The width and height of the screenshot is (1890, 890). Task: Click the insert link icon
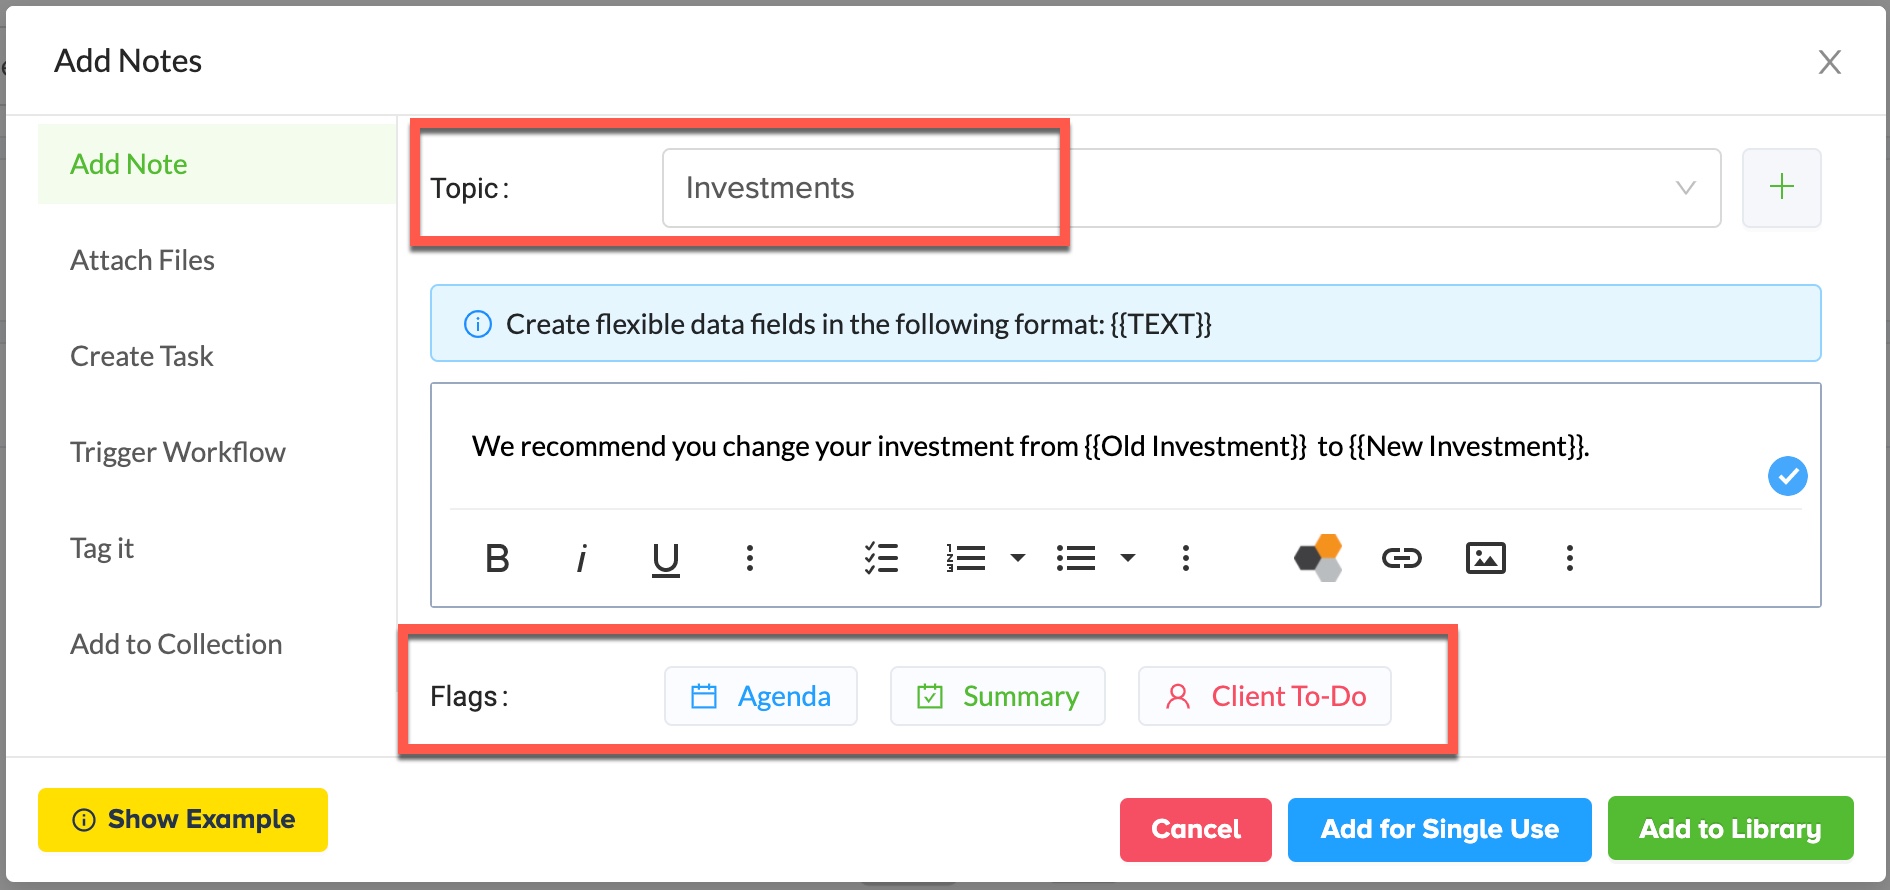tap(1401, 558)
